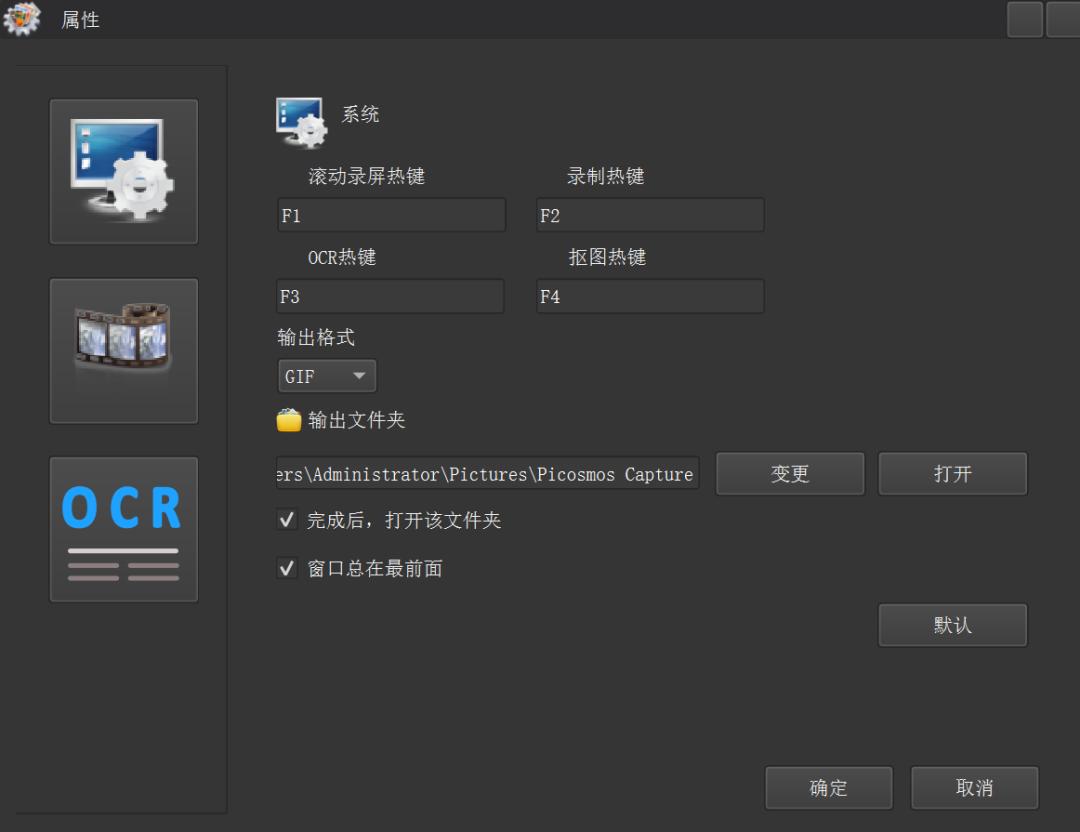1080x832 pixels.
Task: Switch to the video recording settings tab
Action: (123, 350)
